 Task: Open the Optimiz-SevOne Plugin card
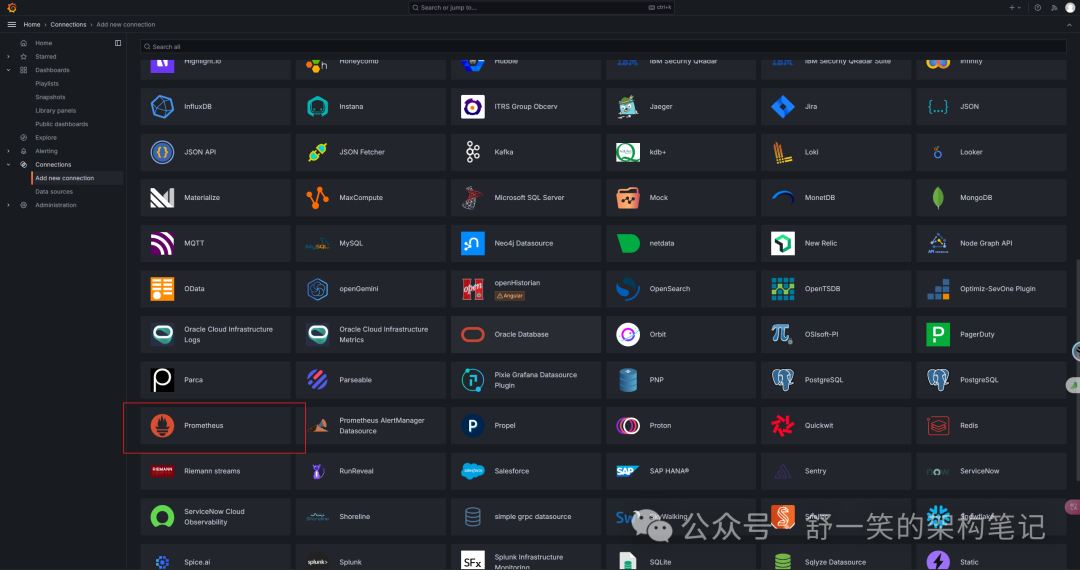pyautogui.click(x=991, y=288)
